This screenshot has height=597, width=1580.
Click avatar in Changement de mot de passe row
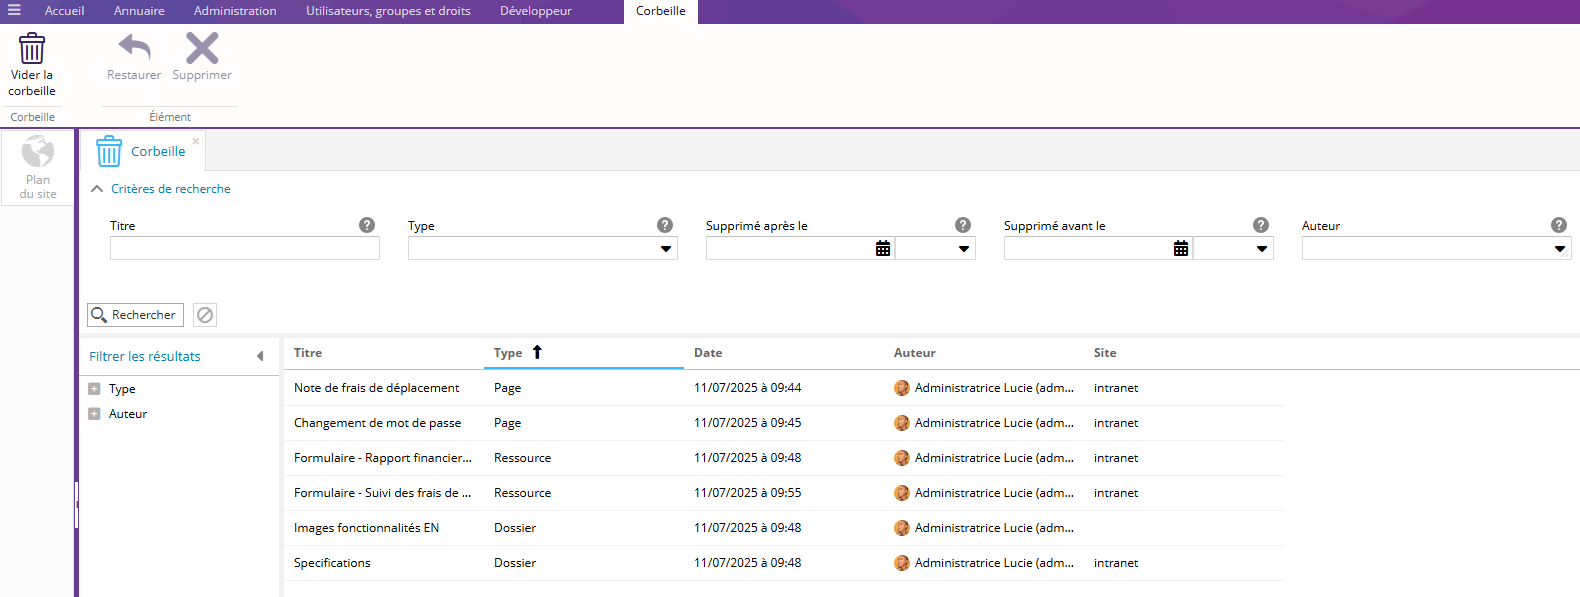902,423
